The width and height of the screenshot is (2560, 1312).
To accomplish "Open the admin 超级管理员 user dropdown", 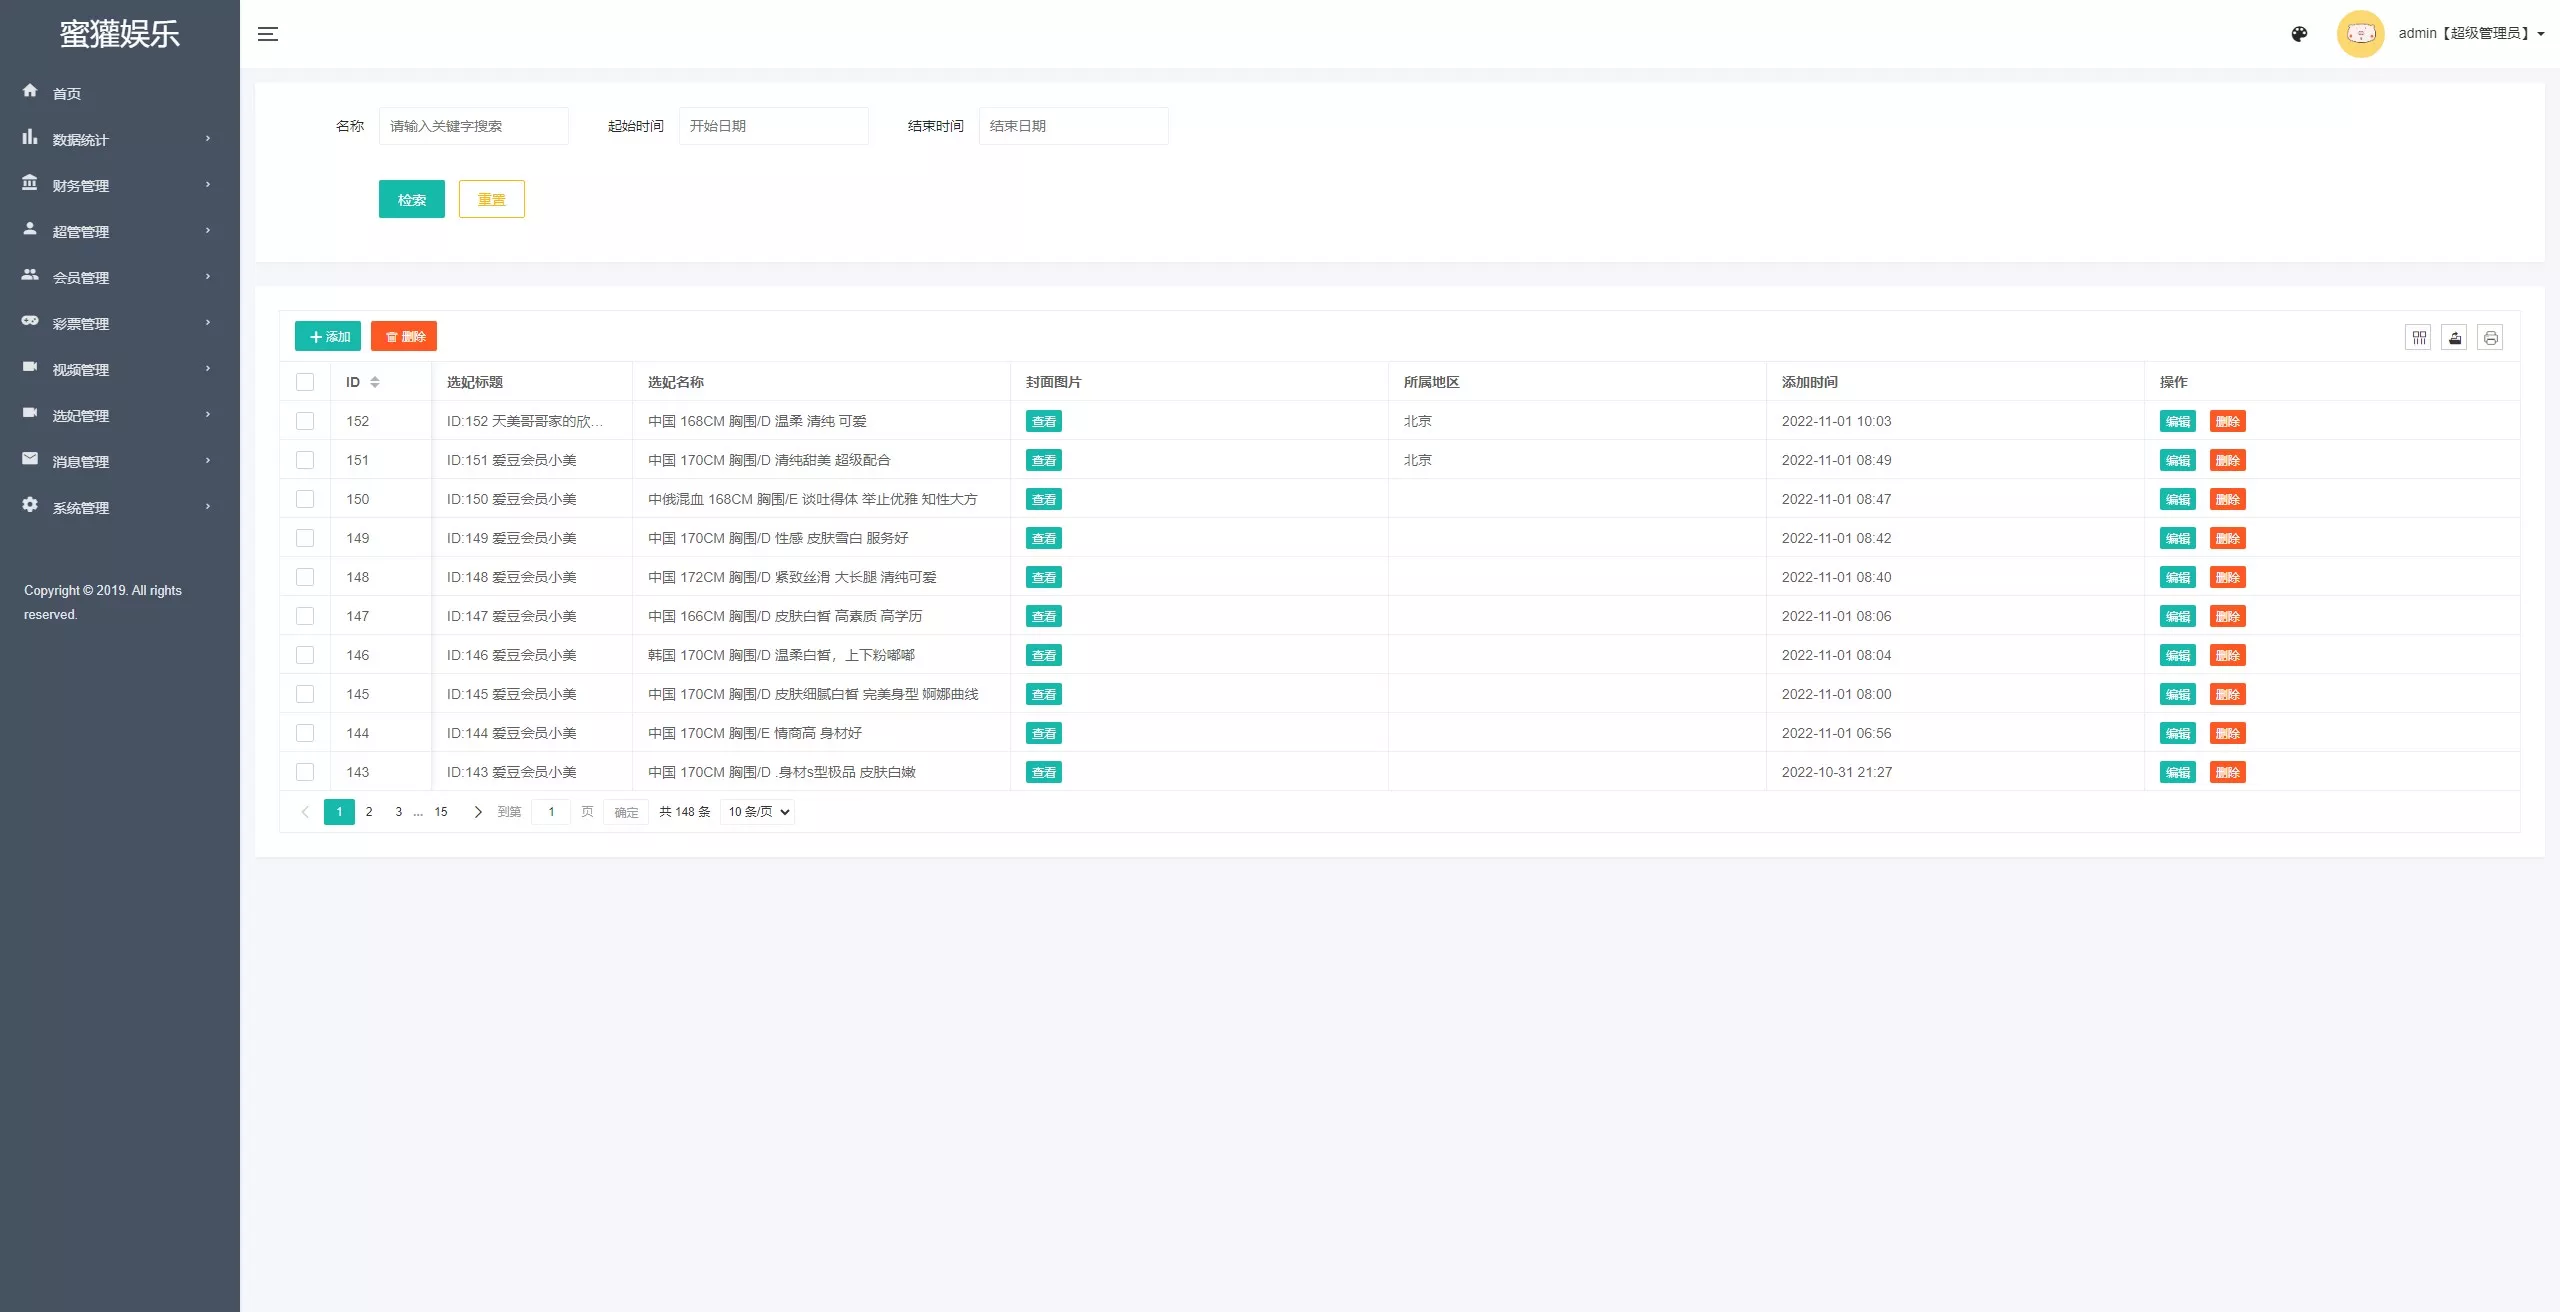I will click(x=2471, y=34).
